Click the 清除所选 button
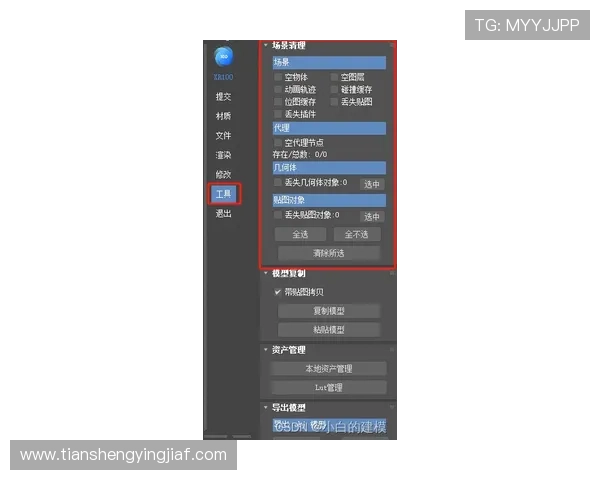Screen dimensions: 600x480 [329, 253]
